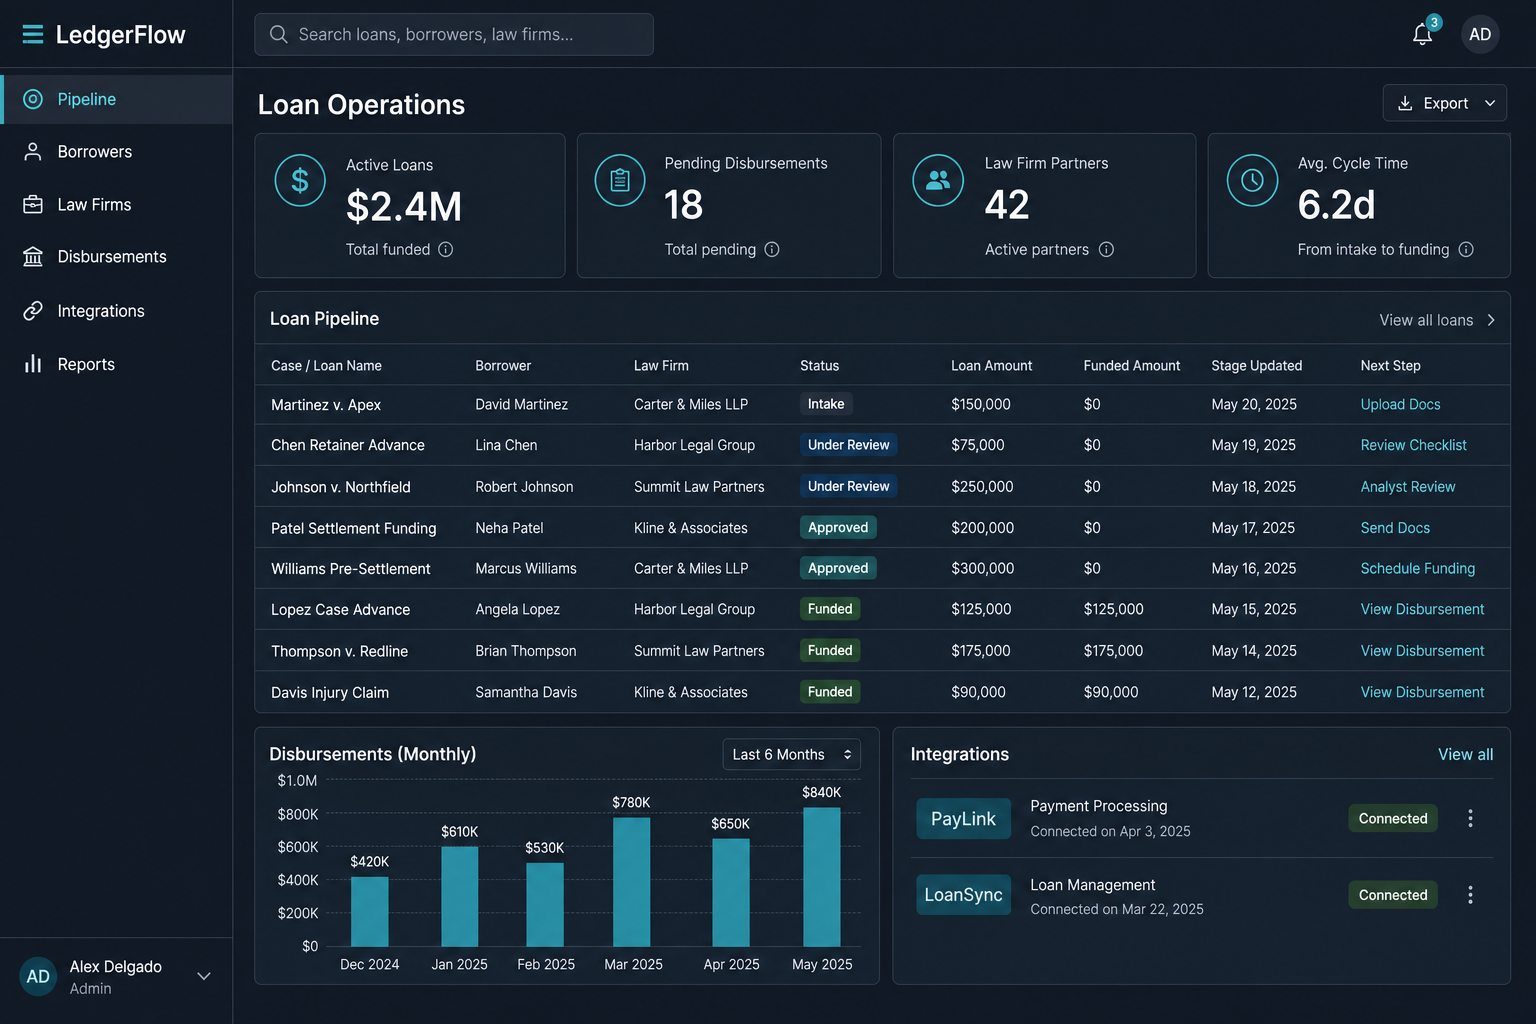
Task: Click the Disbursements bank icon
Action: tap(33, 257)
